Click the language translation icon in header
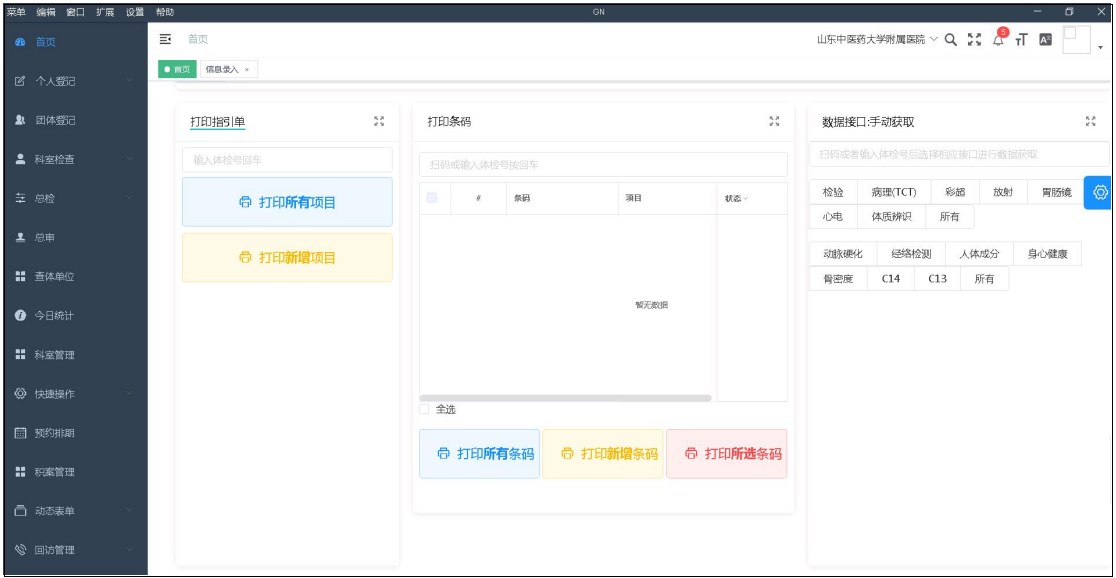Screen dimensions: 1116x578 1045,40
